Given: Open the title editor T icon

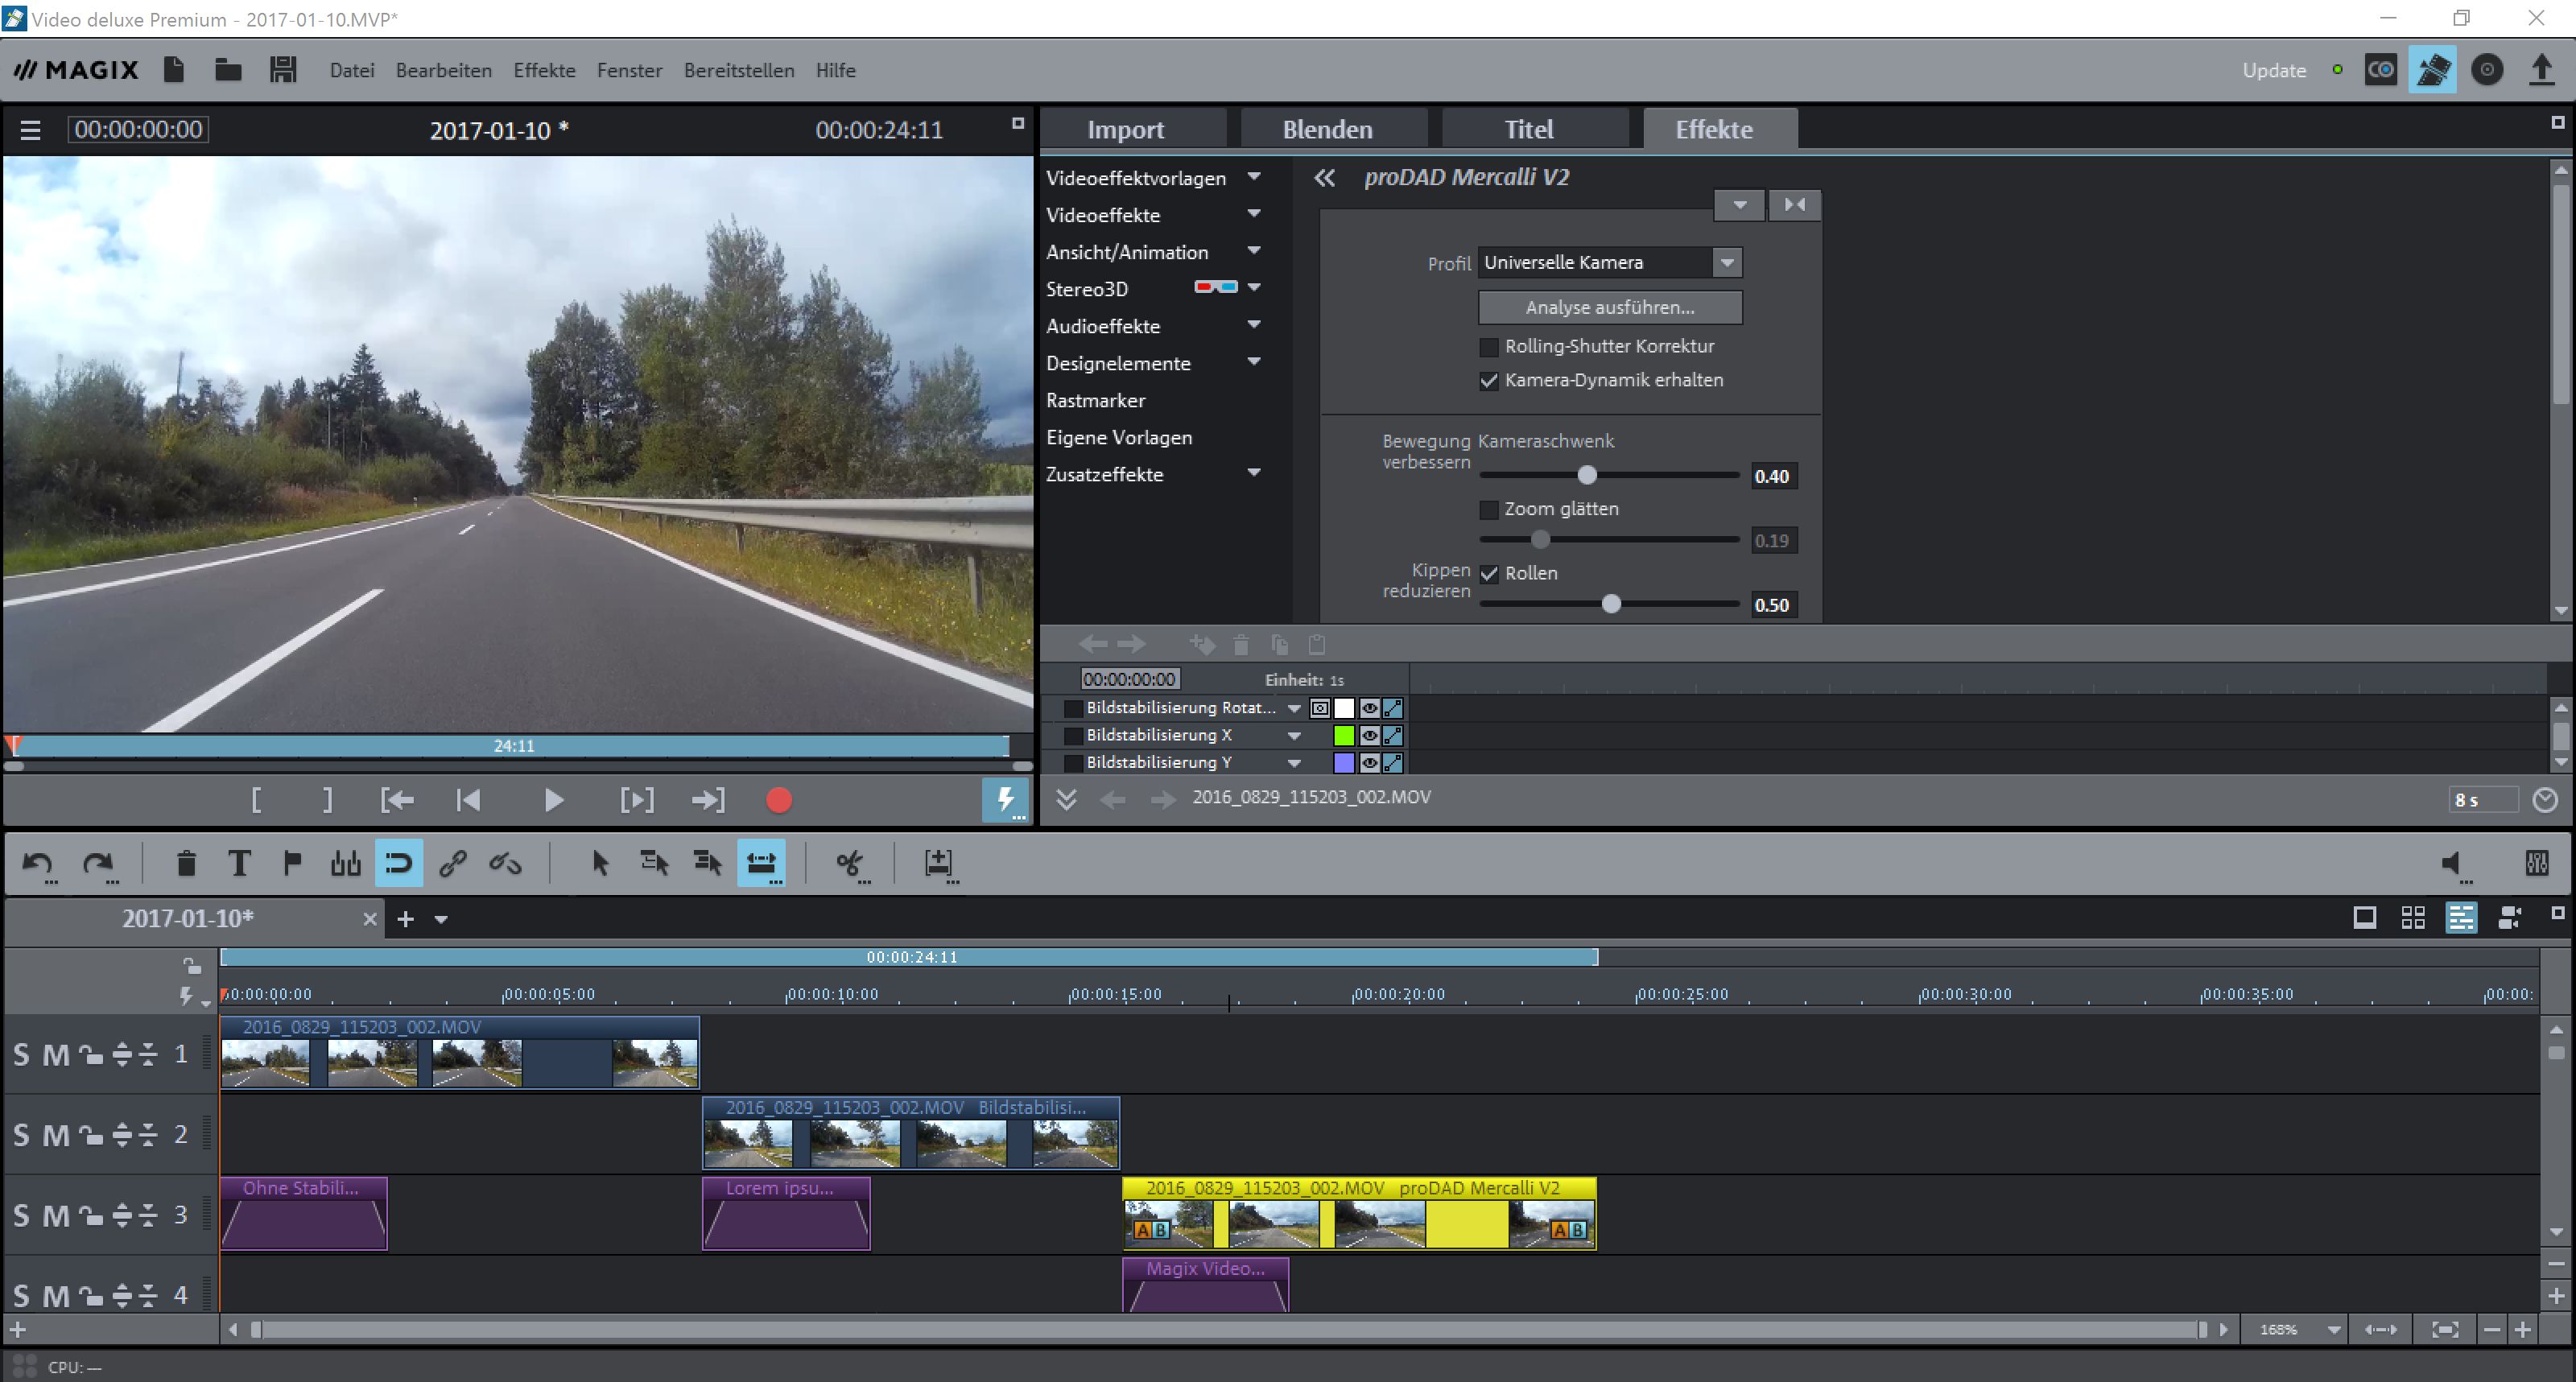Looking at the screenshot, I should [239, 863].
